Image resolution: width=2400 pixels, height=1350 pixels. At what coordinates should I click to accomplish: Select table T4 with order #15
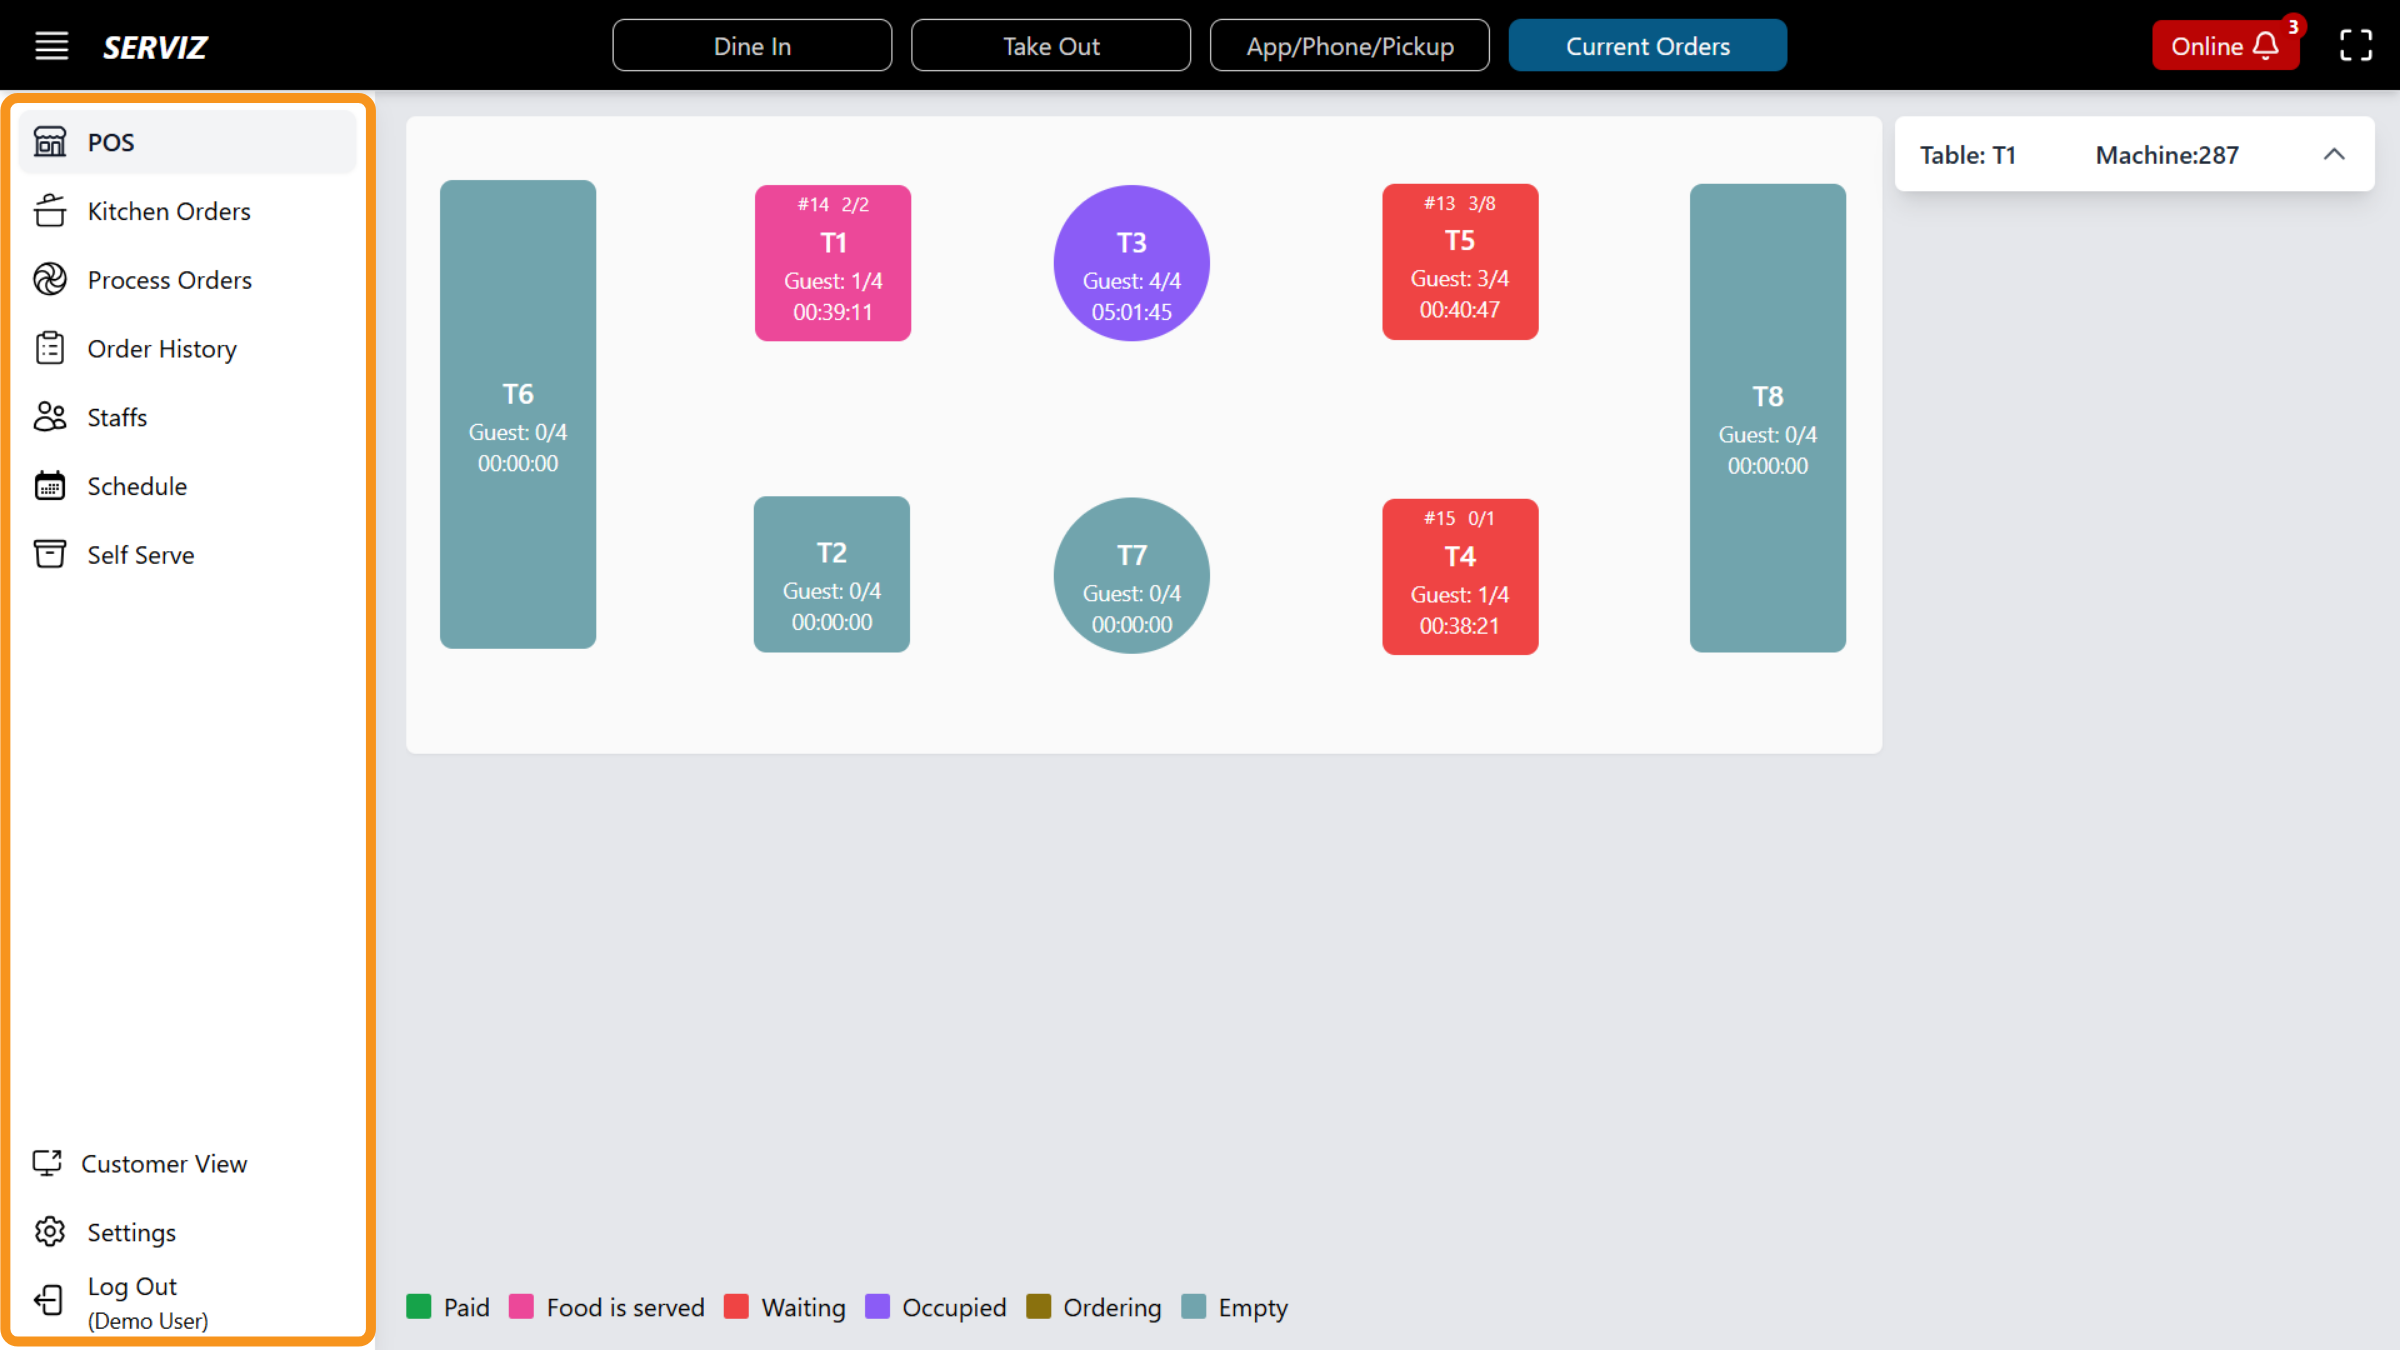click(1460, 577)
